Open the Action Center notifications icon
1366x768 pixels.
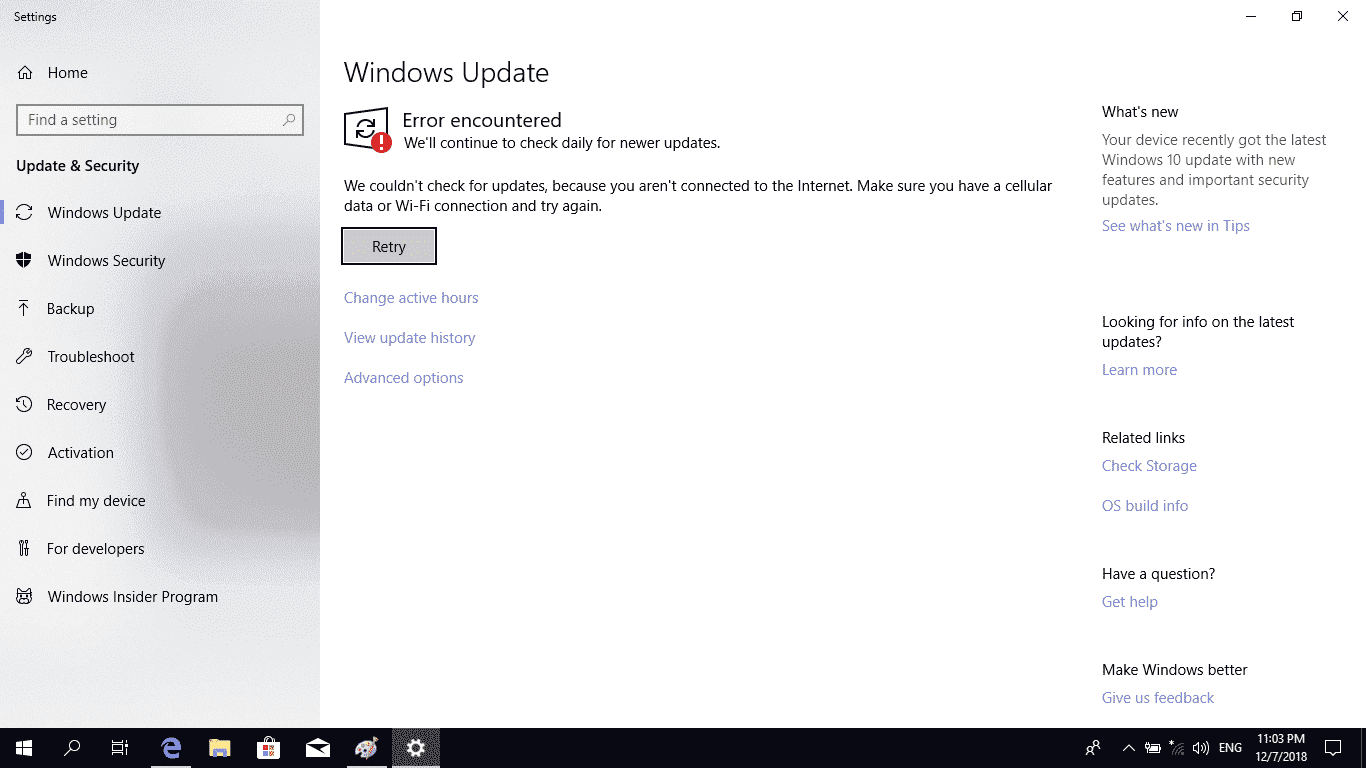[x=1333, y=748]
